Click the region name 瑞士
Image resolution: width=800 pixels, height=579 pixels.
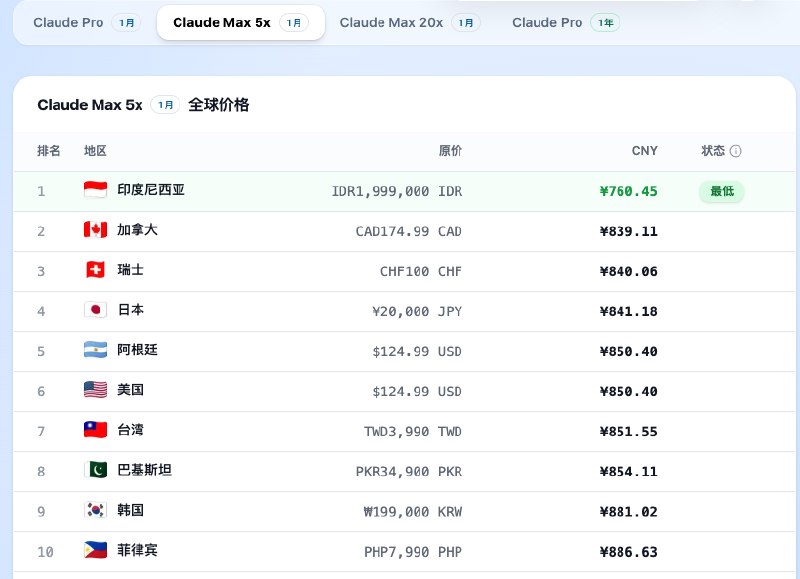pos(131,270)
